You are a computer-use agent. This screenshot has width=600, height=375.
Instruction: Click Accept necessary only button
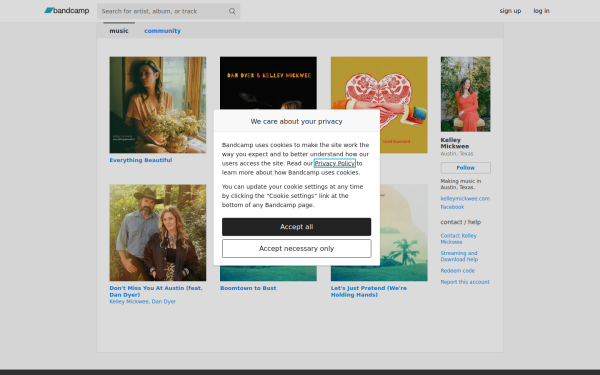click(297, 249)
